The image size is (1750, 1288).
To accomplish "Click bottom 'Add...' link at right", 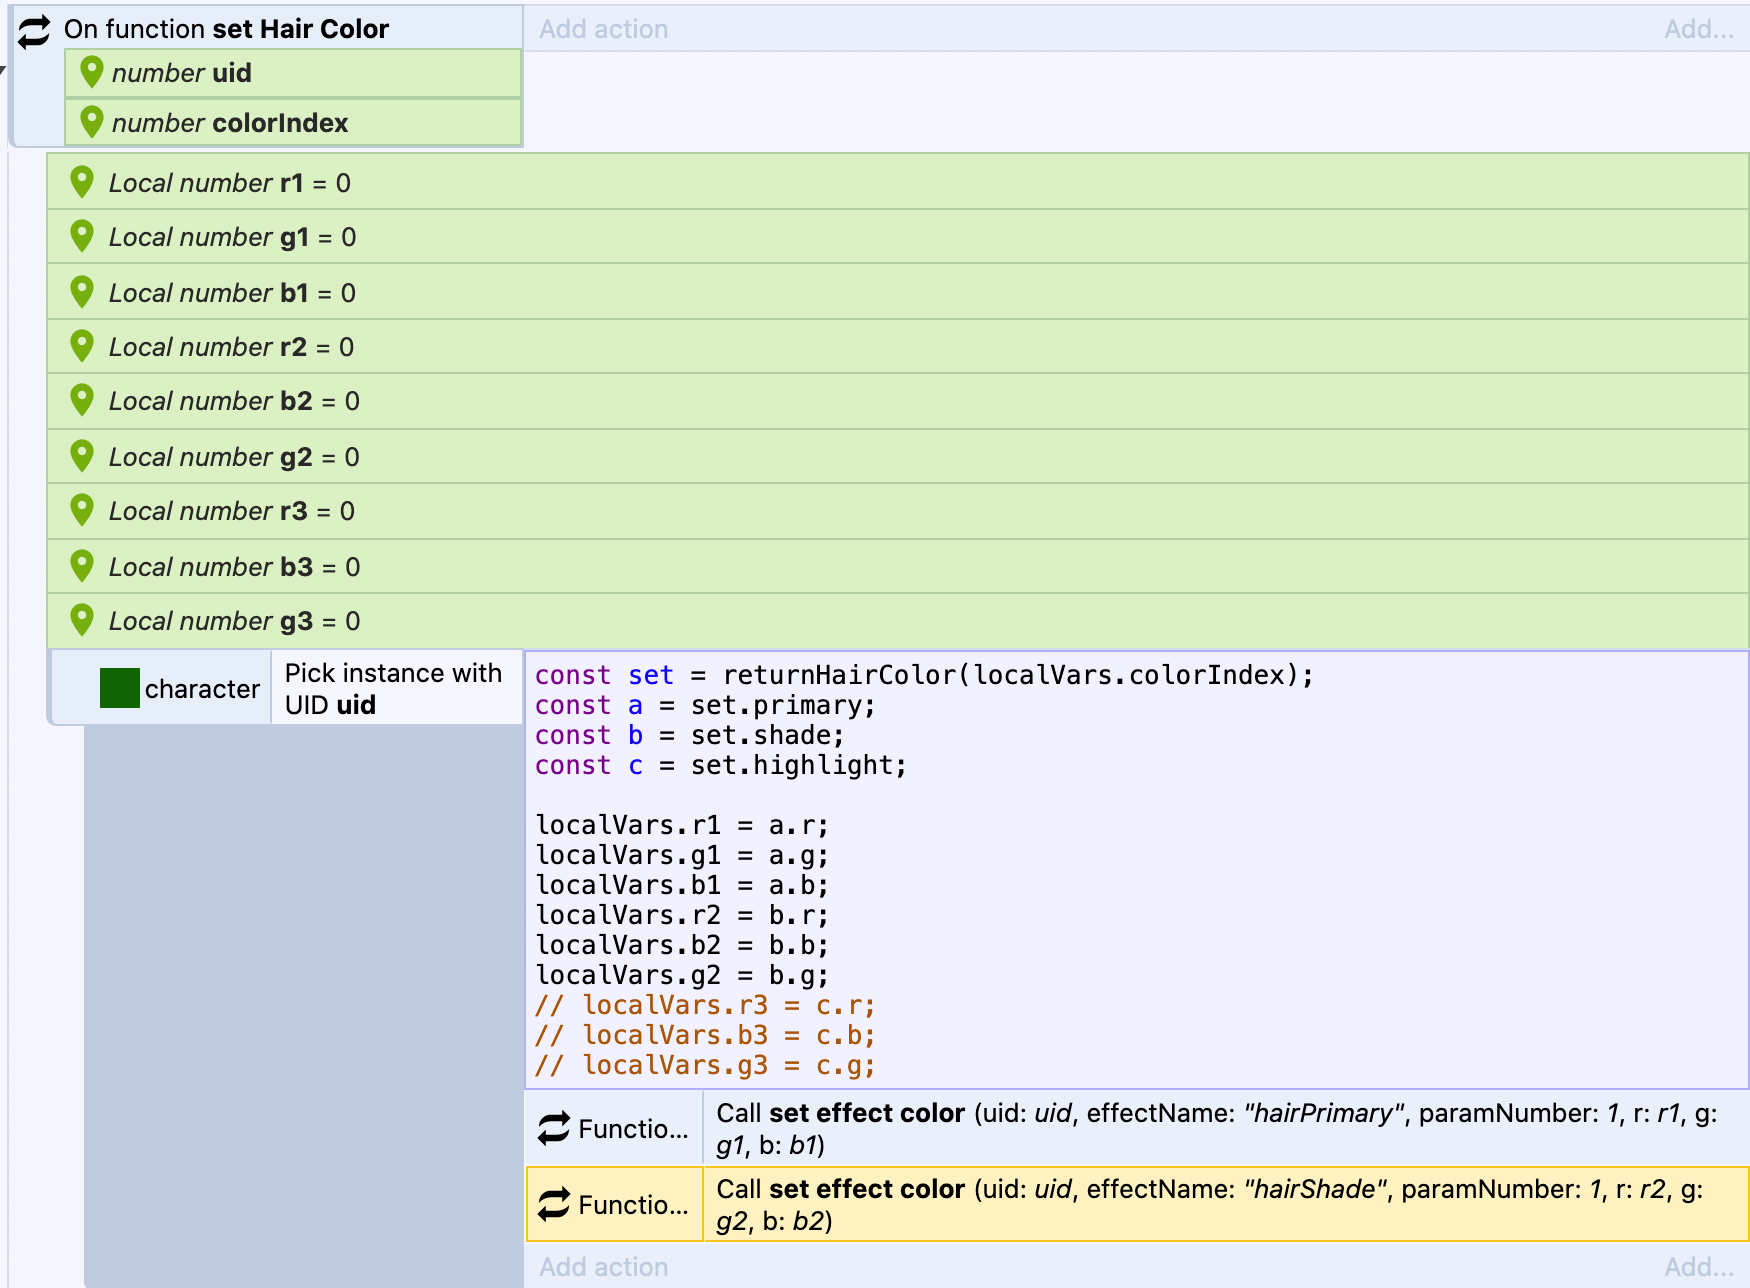I will pos(1698,1267).
